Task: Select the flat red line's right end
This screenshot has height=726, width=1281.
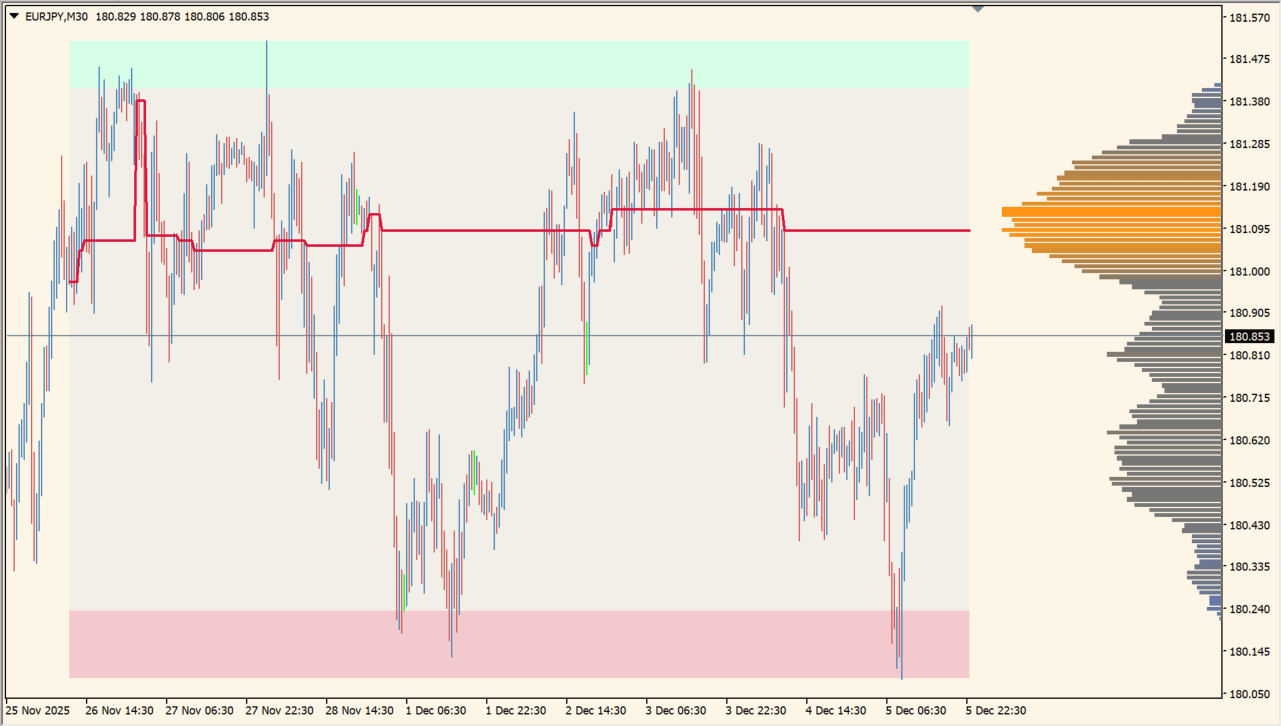Action: [x=967, y=231]
